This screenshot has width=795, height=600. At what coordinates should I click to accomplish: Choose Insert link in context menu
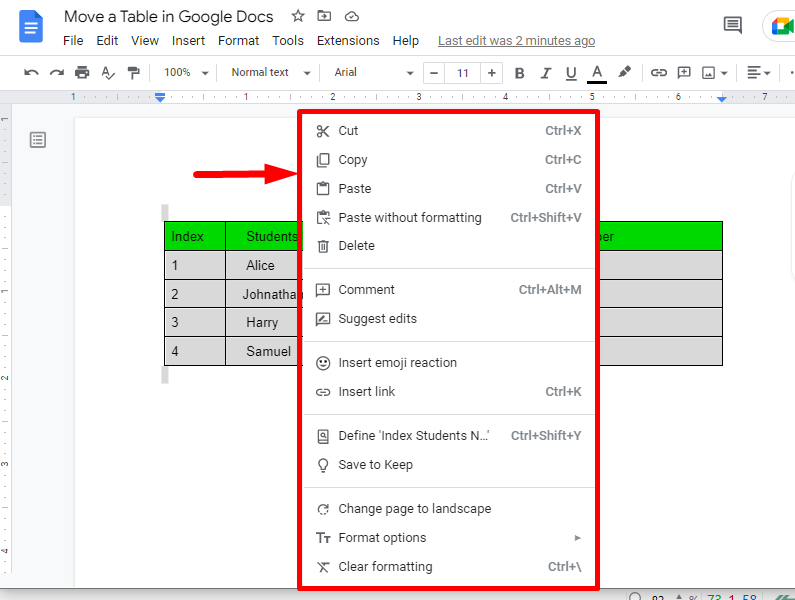click(449, 392)
